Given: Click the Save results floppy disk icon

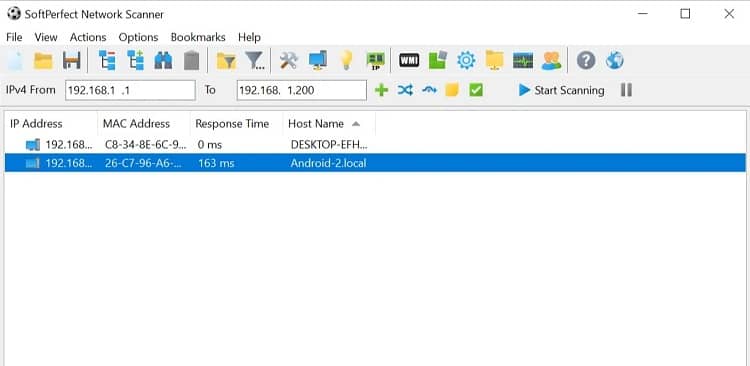Looking at the screenshot, I should 71,61.
